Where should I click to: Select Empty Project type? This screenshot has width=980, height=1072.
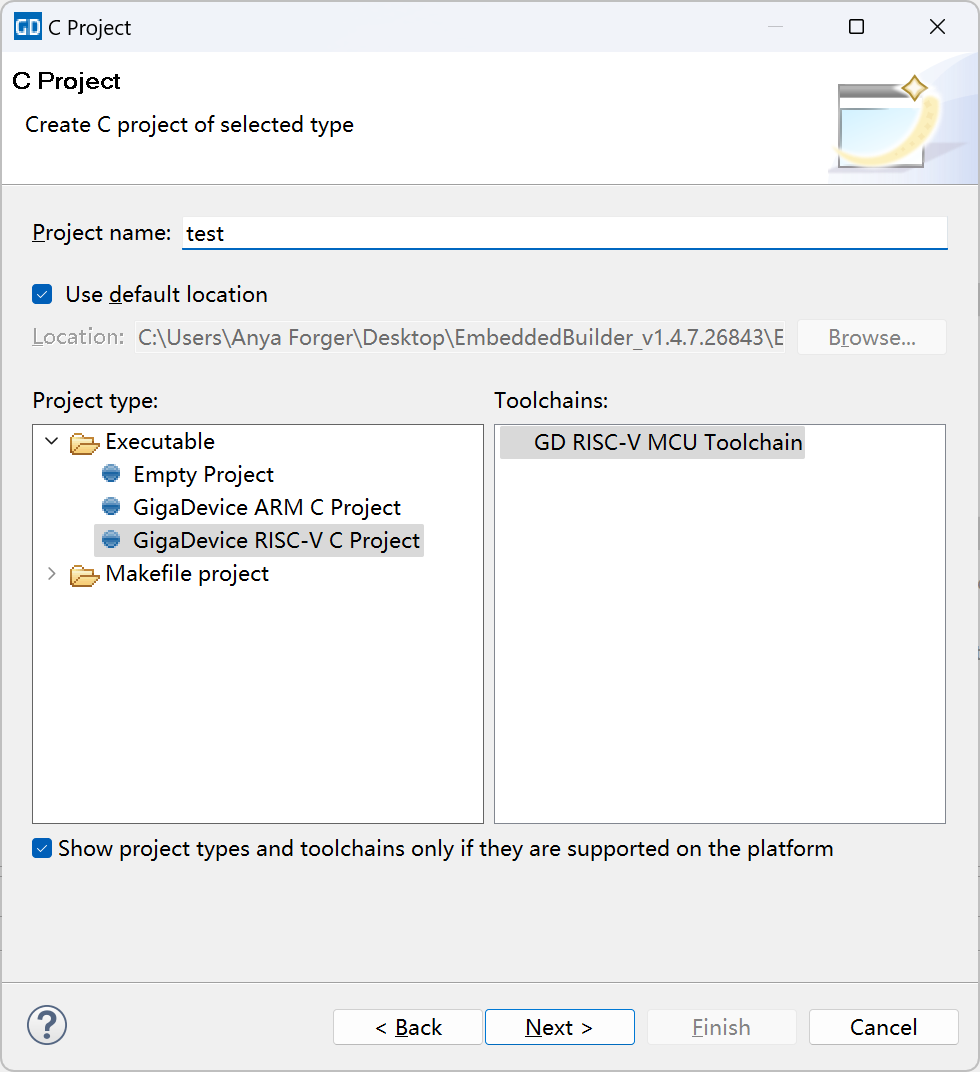click(x=203, y=474)
